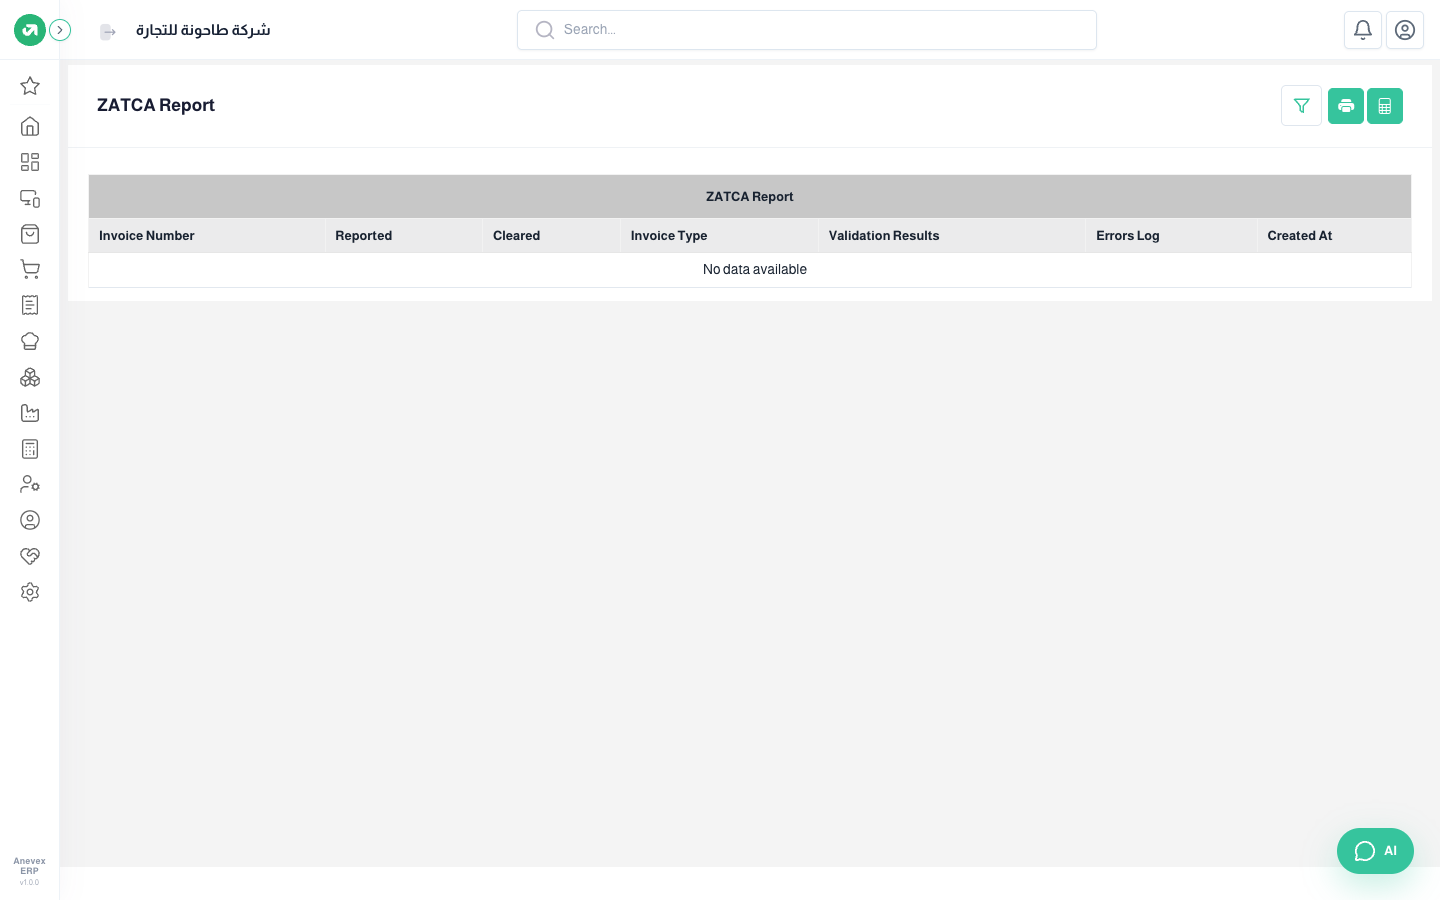This screenshot has width=1440, height=900.
Task: Open the settings gear in sidebar
Action: point(30,592)
